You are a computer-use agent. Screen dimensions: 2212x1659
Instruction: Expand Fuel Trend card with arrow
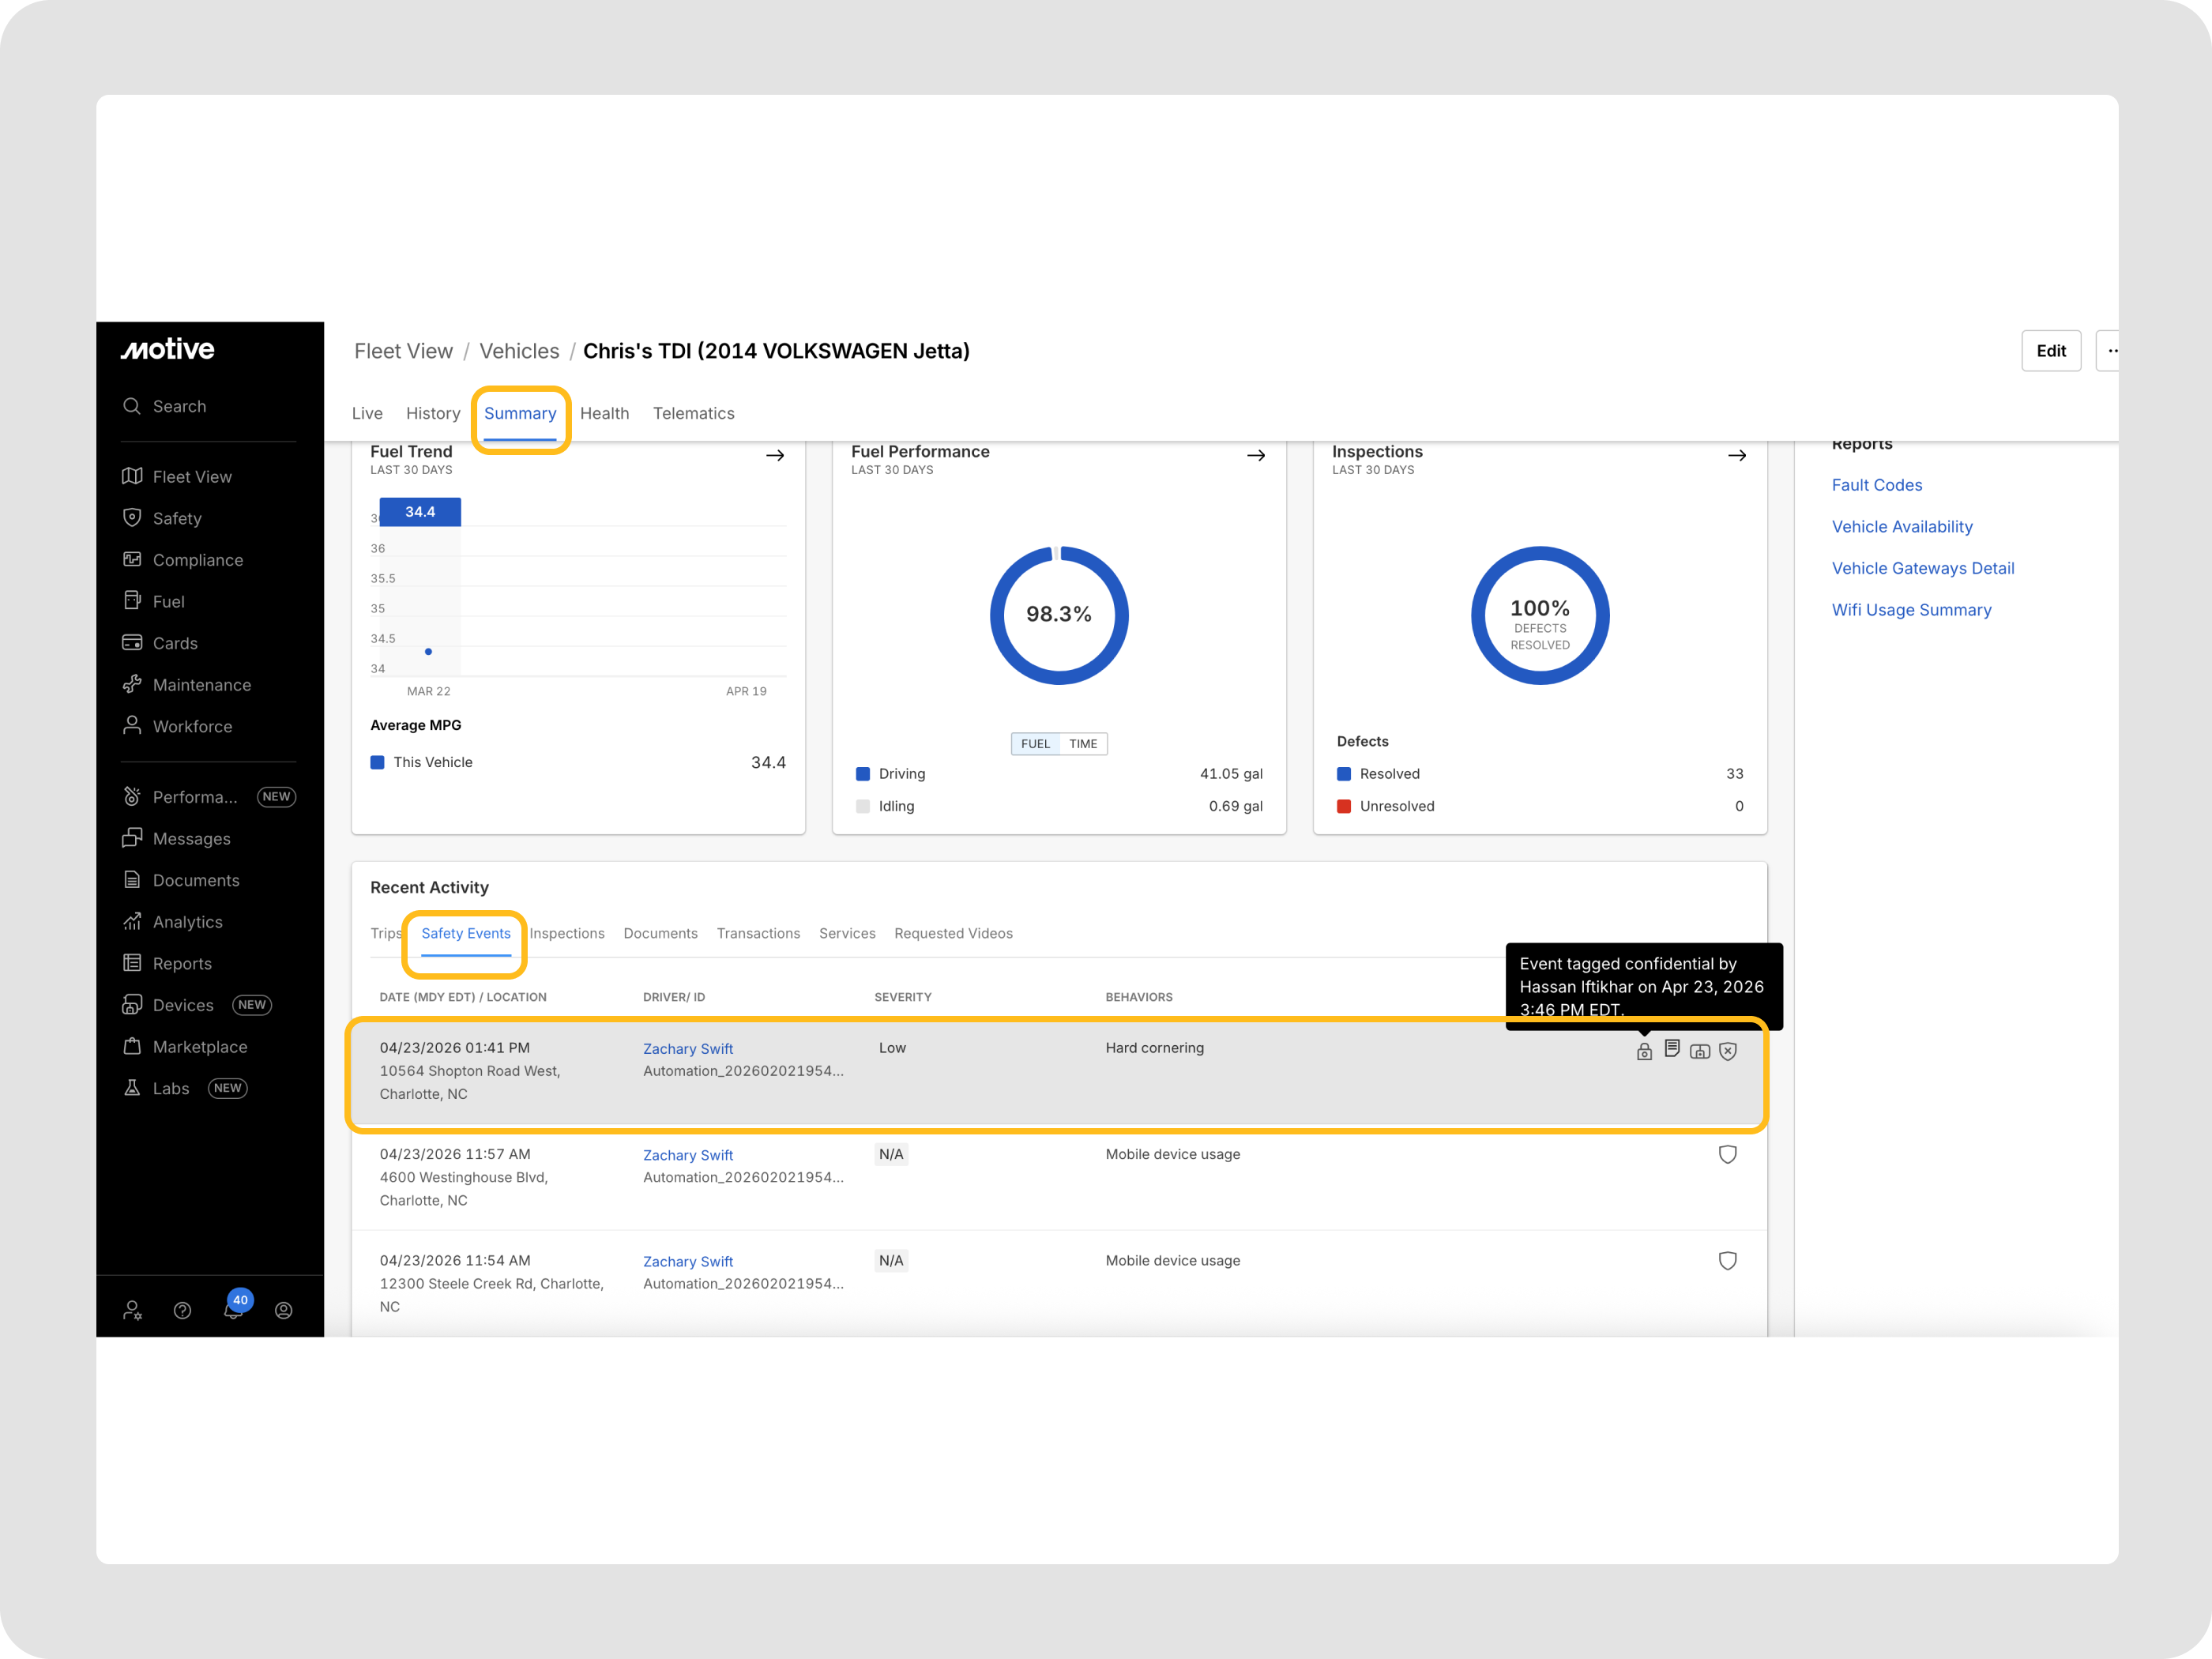click(775, 456)
